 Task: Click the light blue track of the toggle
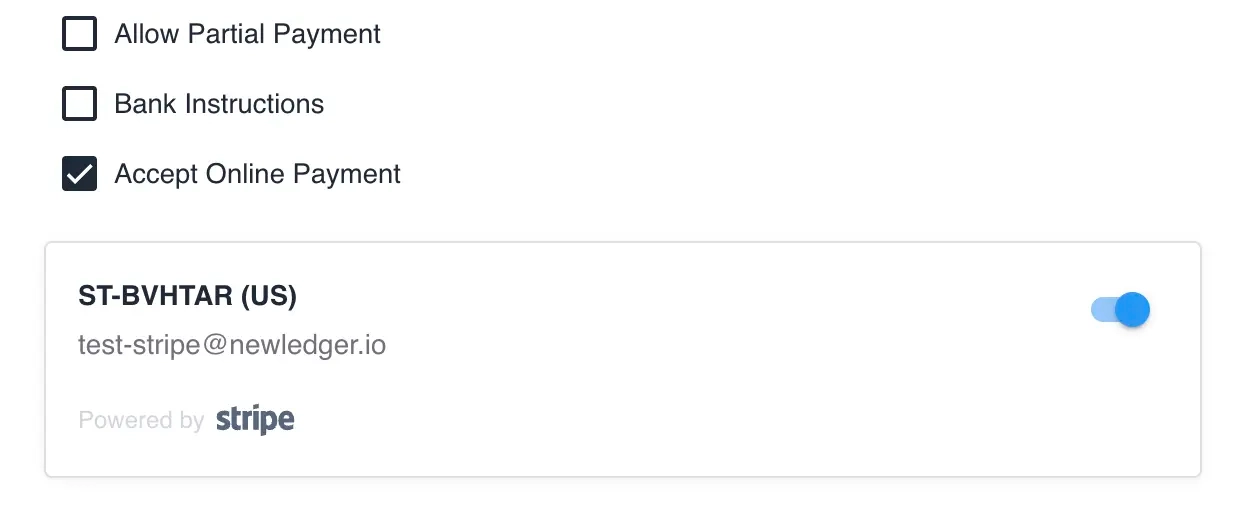[x=1100, y=310]
